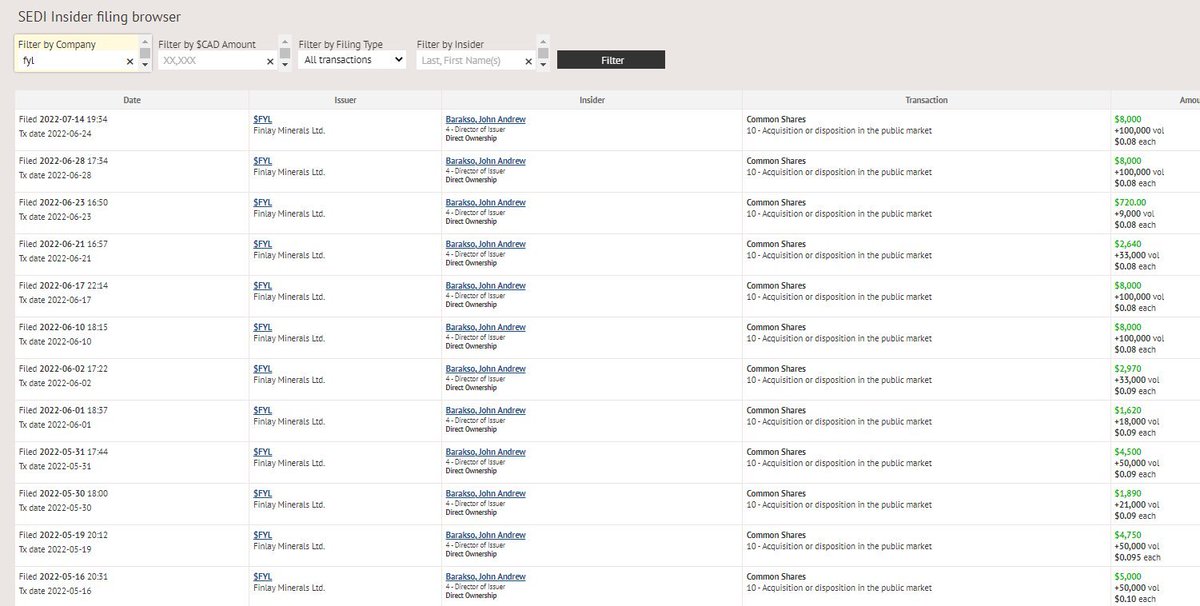This screenshot has height=606, width=1200.
Task: Click the Transaction column header
Action: click(927, 100)
